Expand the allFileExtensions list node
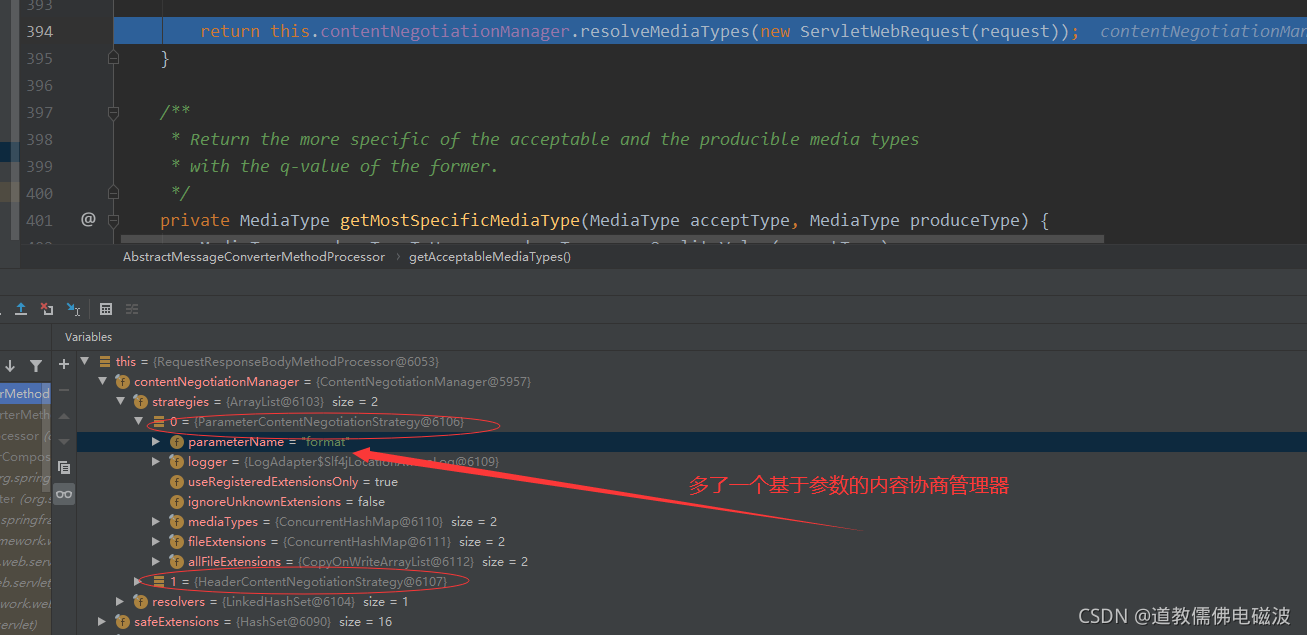 point(156,561)
